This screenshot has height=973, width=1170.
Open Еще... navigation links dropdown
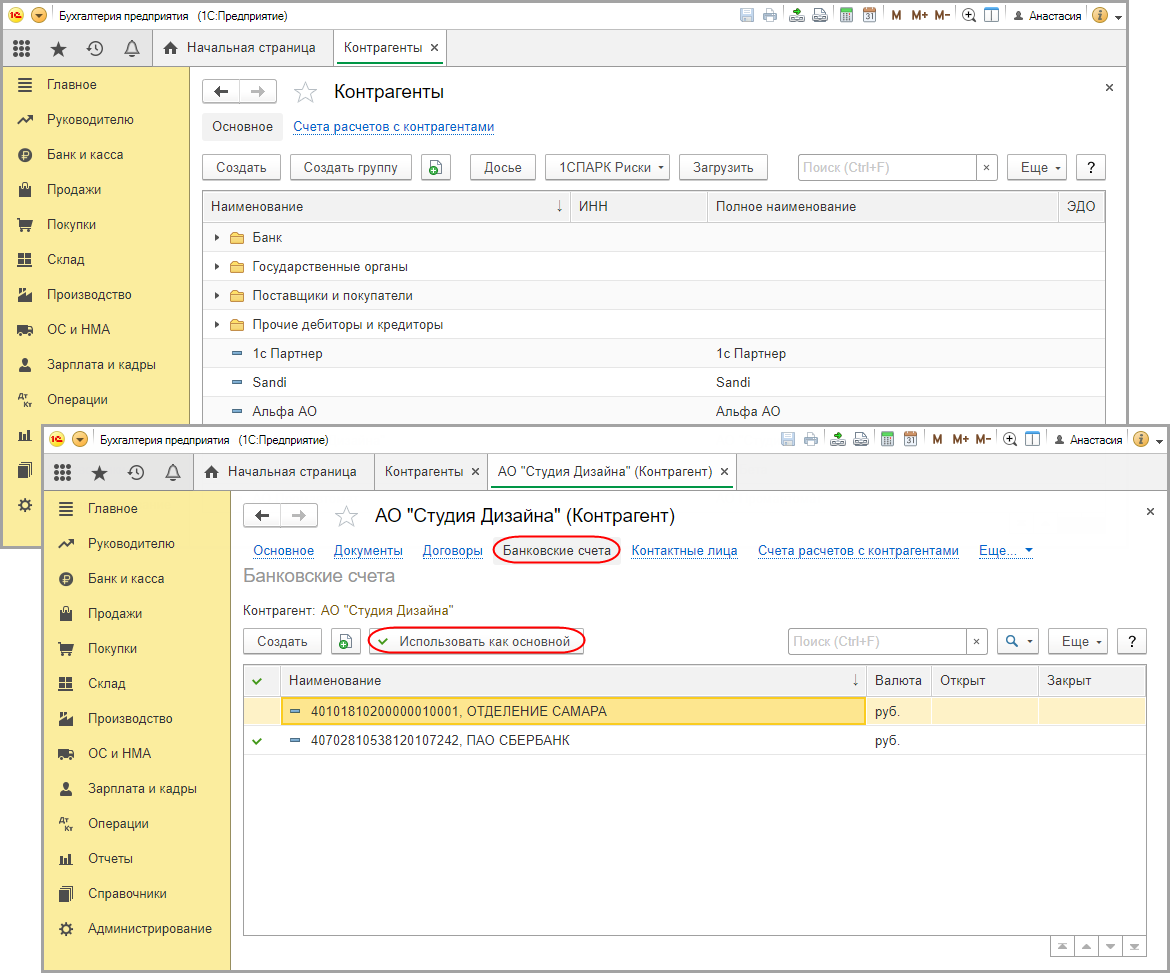tap(1006, 551)
